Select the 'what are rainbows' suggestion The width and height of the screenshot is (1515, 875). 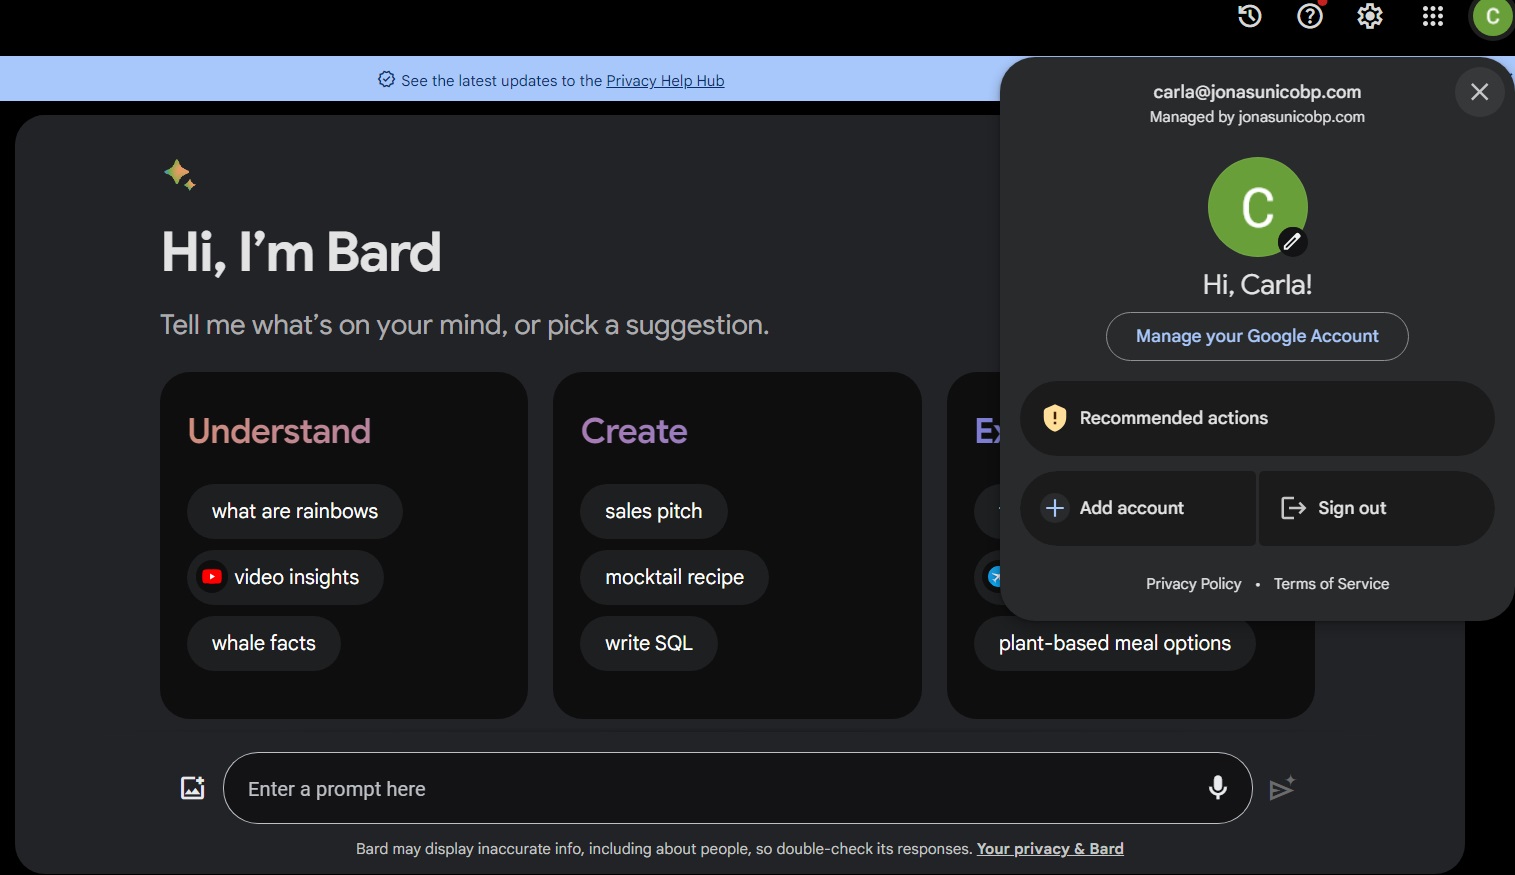tap(295, 511)
